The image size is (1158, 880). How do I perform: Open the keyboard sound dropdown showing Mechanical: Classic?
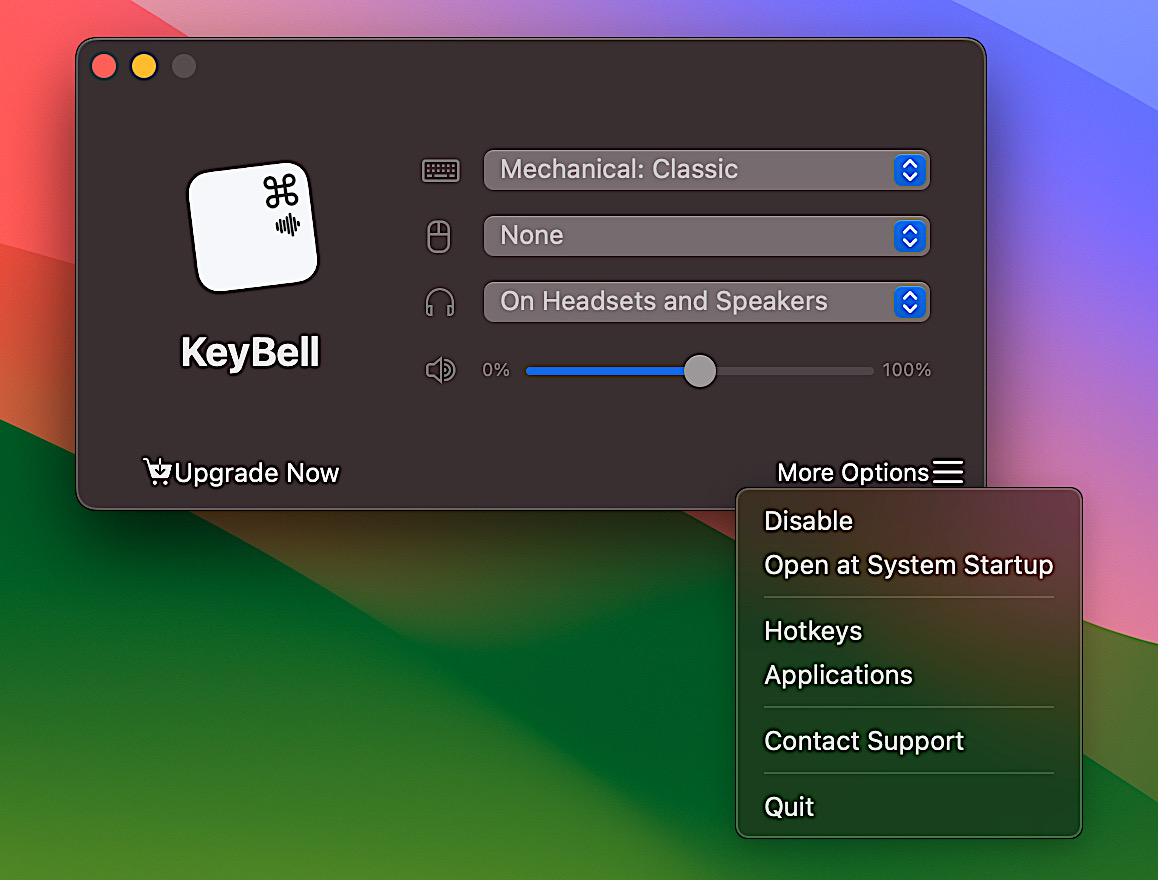click(x=706, y=170)
